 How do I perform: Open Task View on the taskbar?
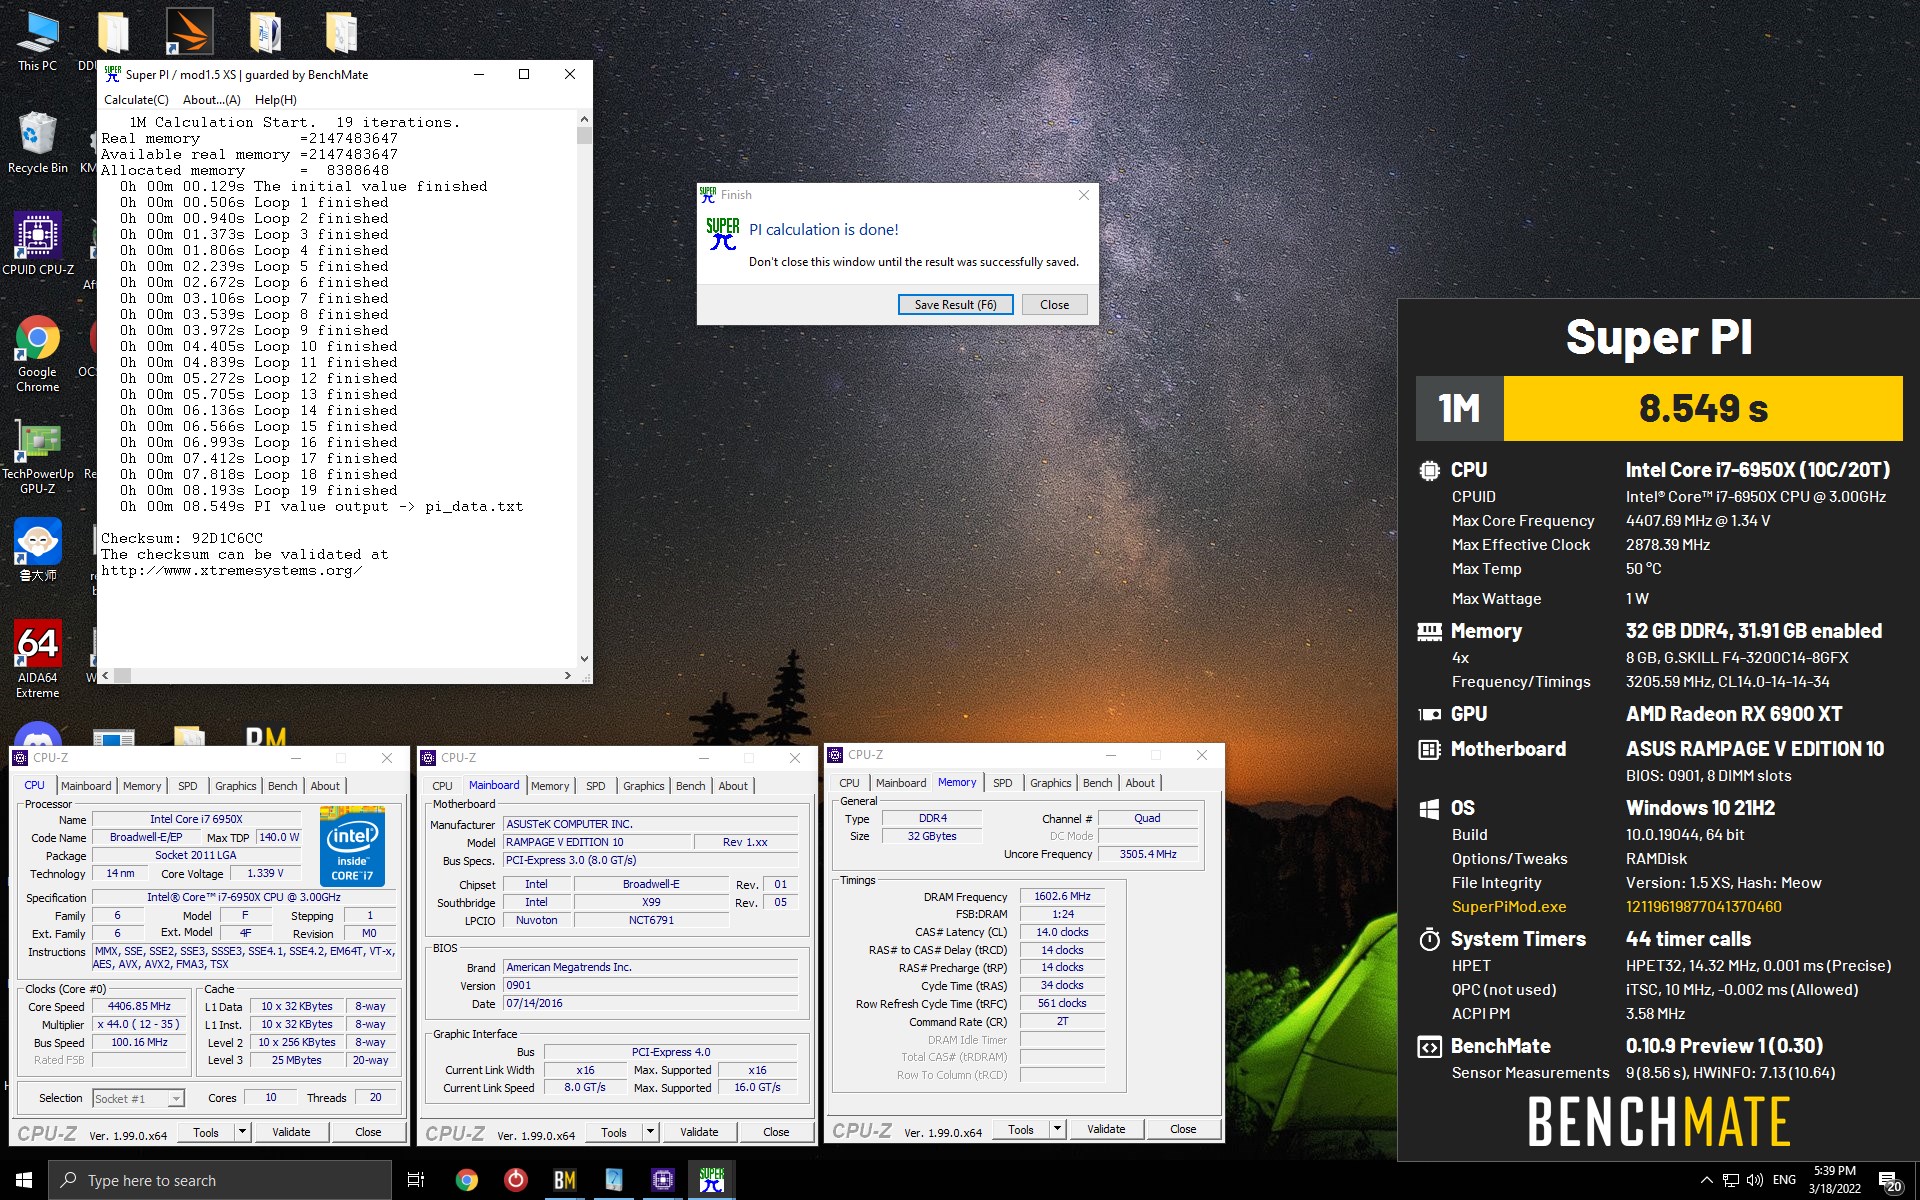coord(416,1180)
